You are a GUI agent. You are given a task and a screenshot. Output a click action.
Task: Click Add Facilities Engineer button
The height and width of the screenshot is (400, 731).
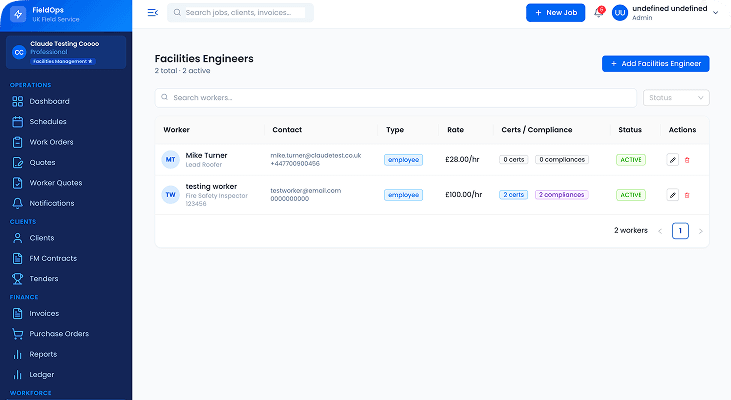655,64
